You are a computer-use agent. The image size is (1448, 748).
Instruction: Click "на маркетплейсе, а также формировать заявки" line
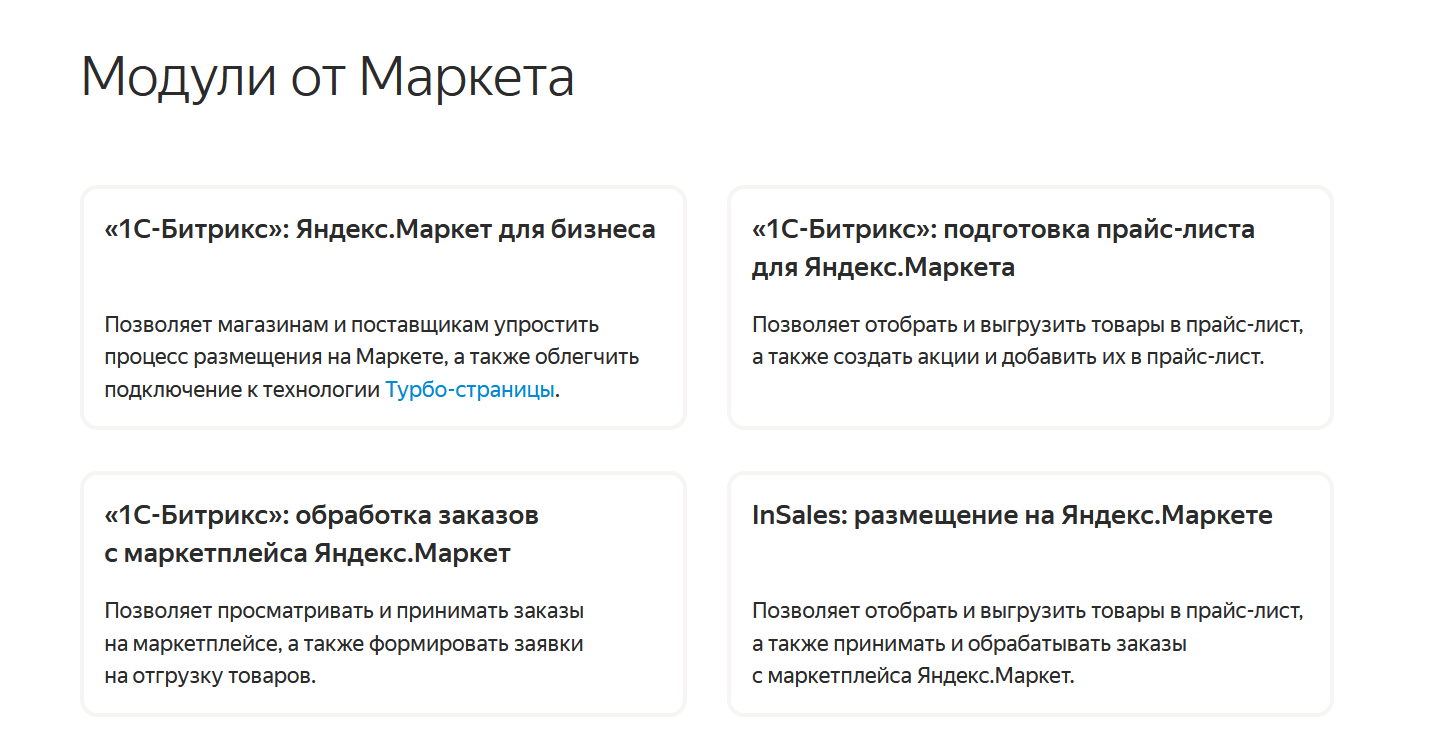[344, 644]
